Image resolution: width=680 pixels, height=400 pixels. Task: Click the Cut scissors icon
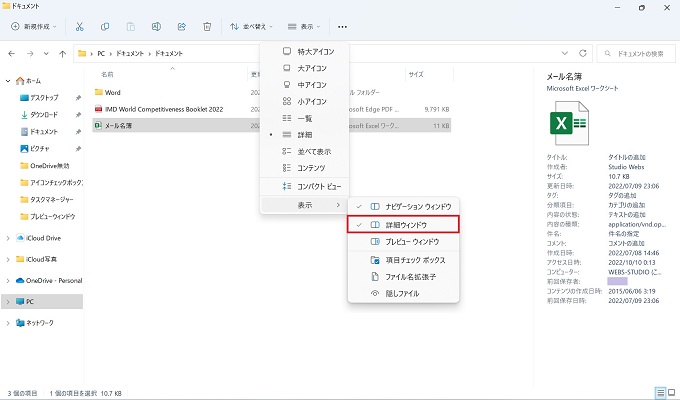[x=79, y=27]
